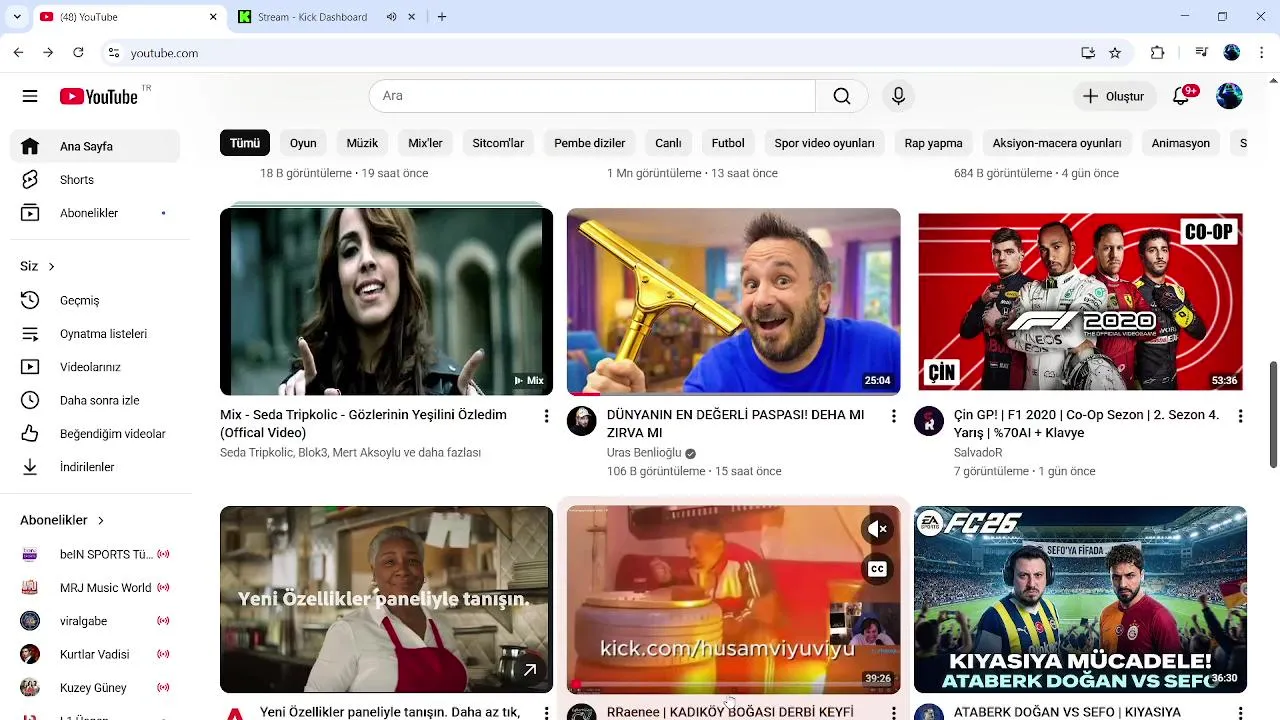Image resolution: width=1280 pixels, height=720 pixels.
Task: Select the Müzik filter chip
Action: pyautogui.click(x=362, y=143)
